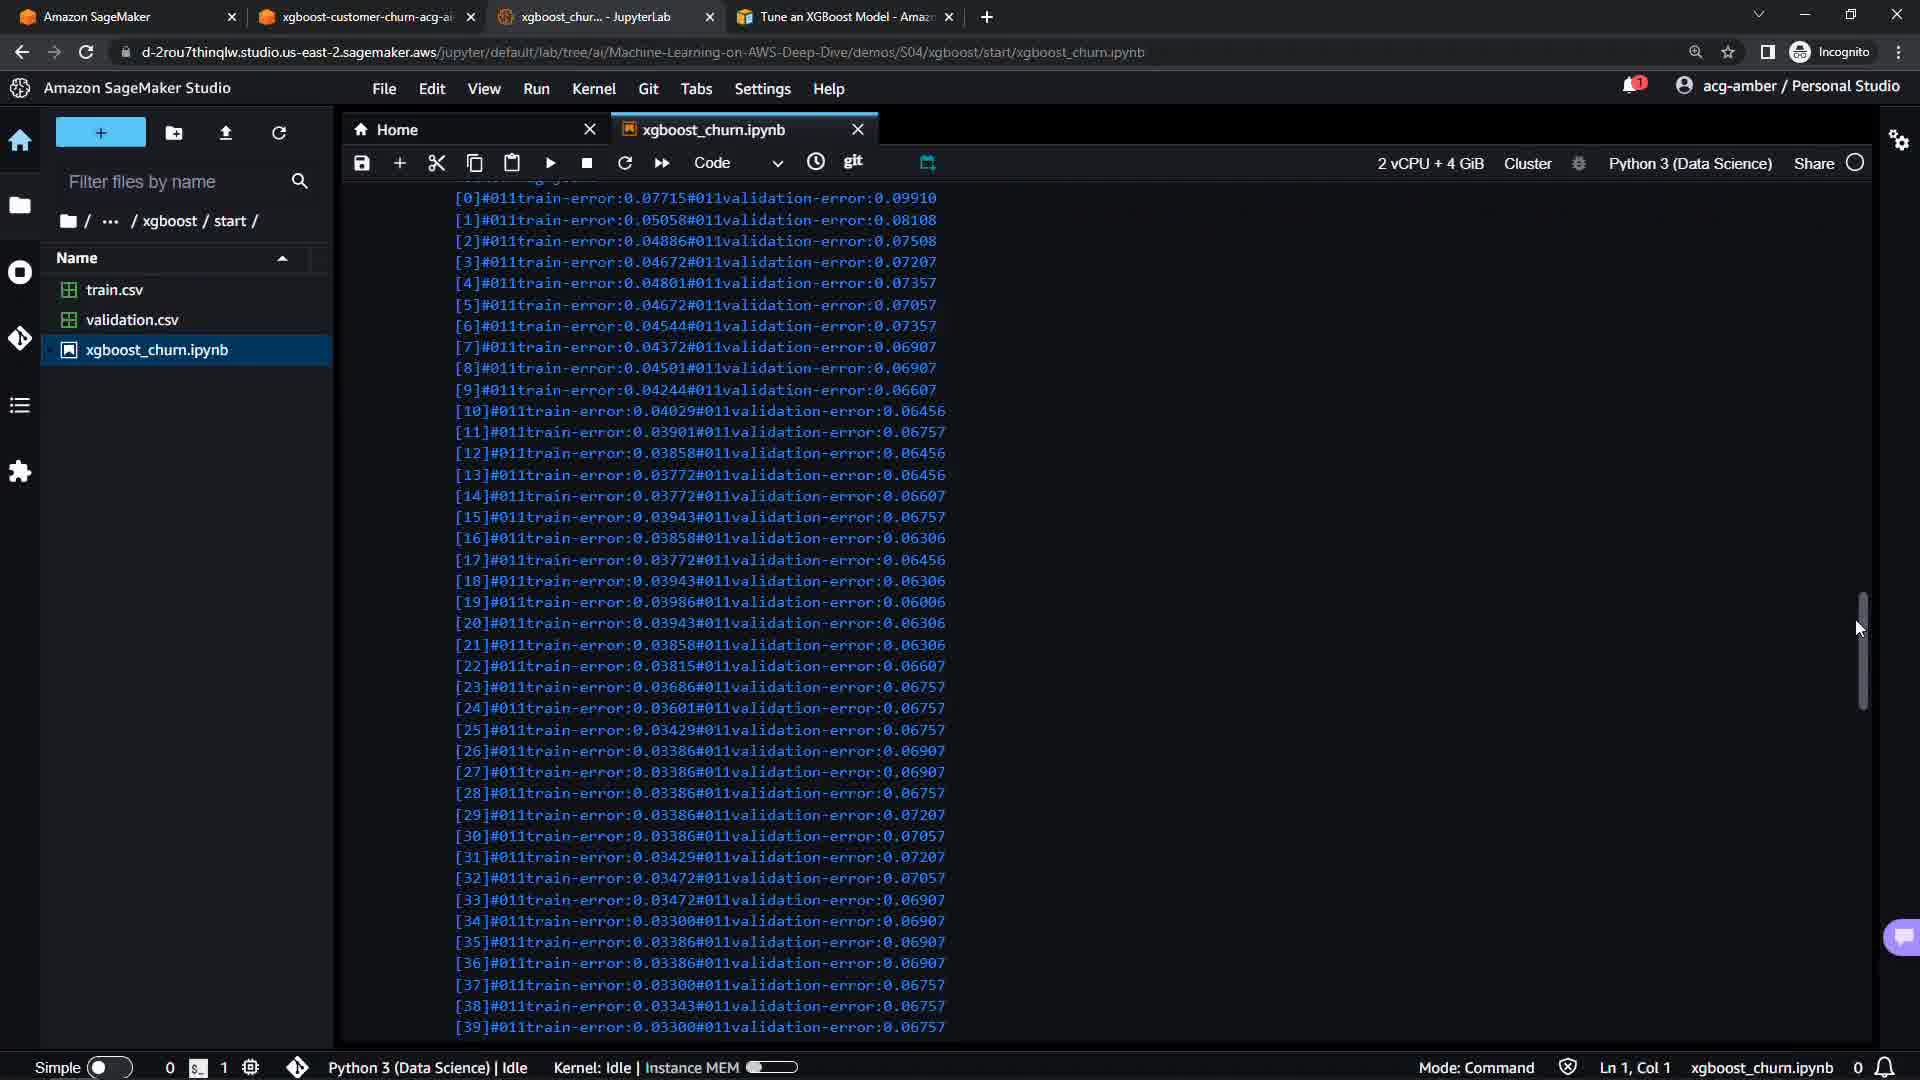Open the Extensions puzzle-piece panel
This screenshot has width=1920, height=1080.
click(20, 472)
